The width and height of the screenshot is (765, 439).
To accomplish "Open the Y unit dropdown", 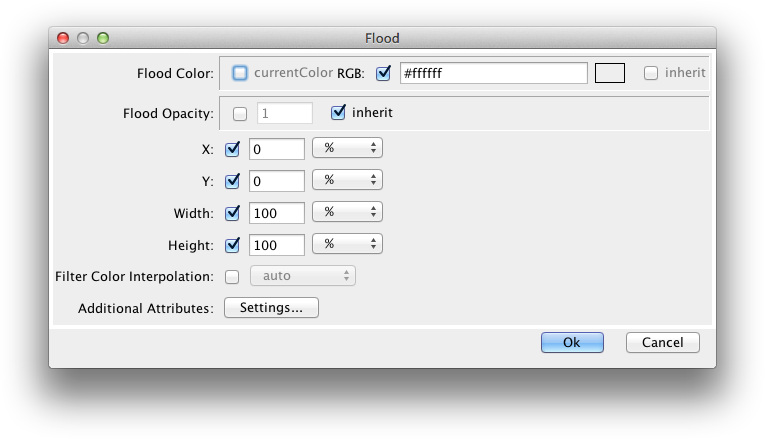I will (348, 181).
